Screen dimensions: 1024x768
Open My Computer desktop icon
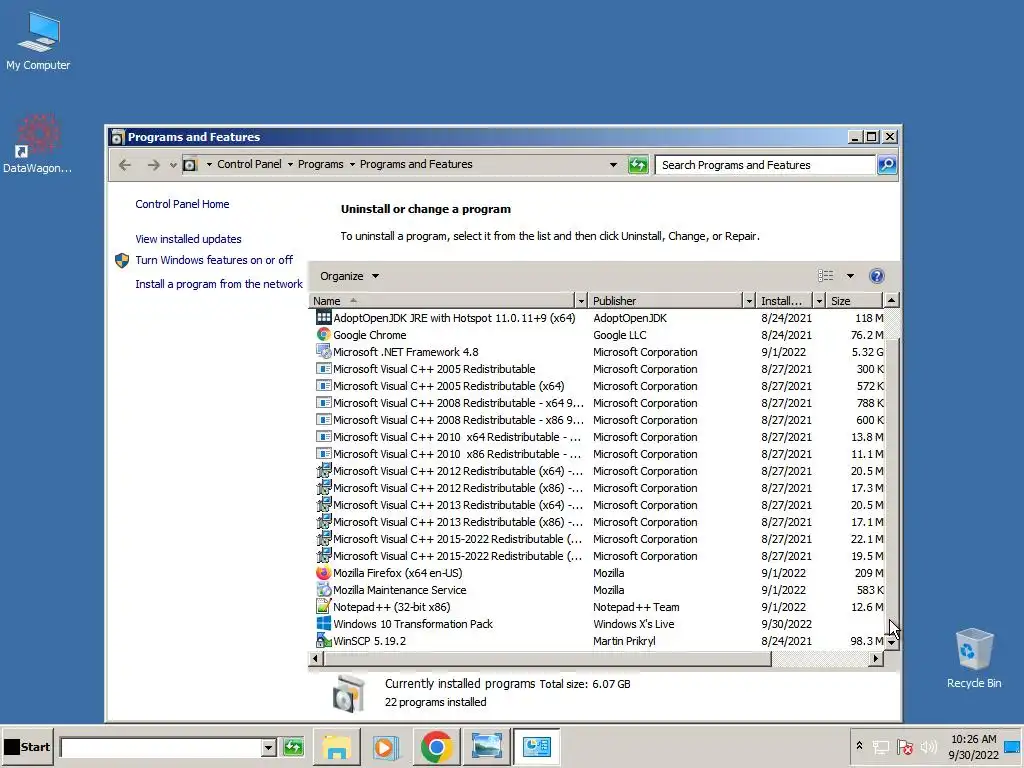pos(39,40)
